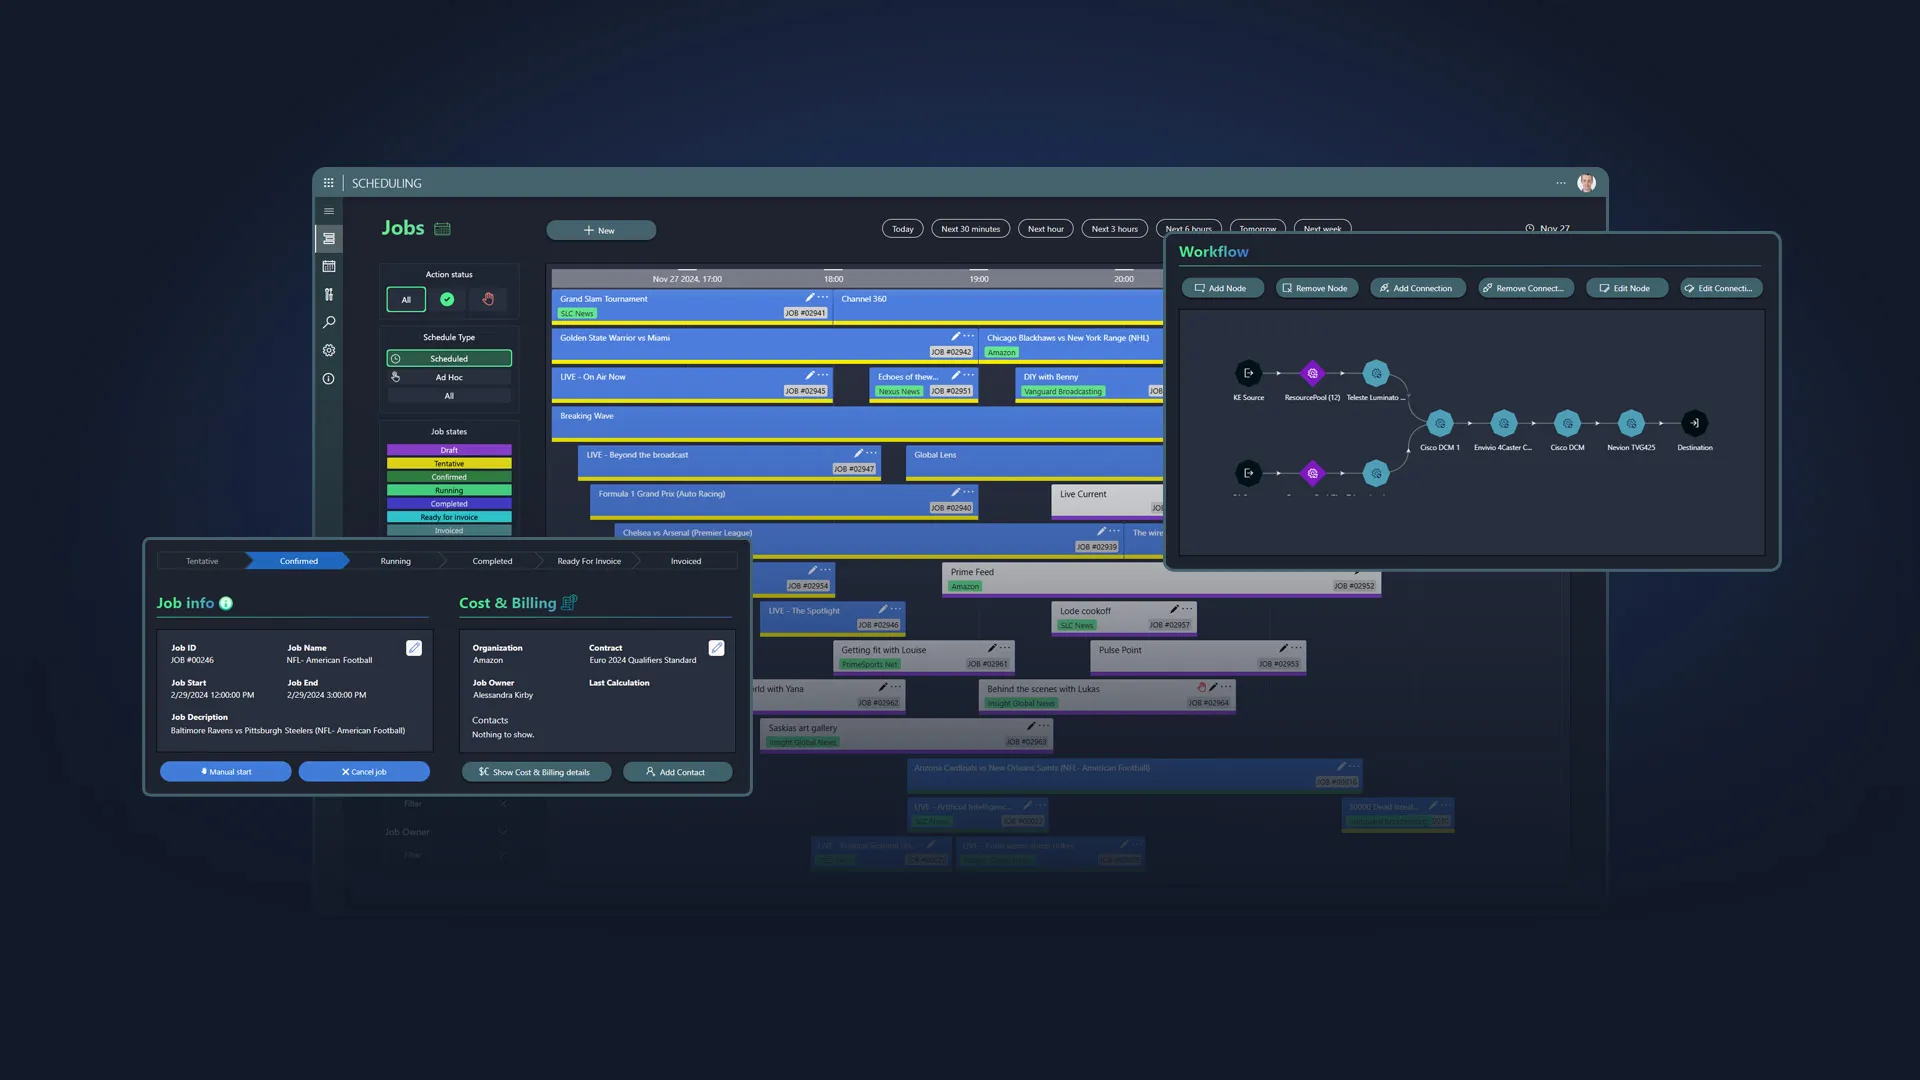Select the Ad Hoc schedule type
Viewport: 1920px width, 1080px height.
449,377
